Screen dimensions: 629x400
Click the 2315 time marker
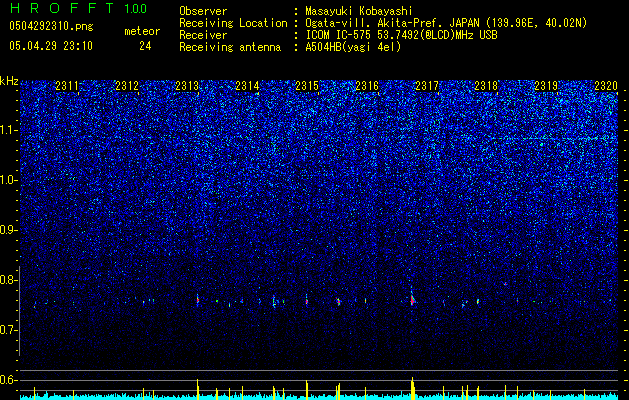click(307, 85)
